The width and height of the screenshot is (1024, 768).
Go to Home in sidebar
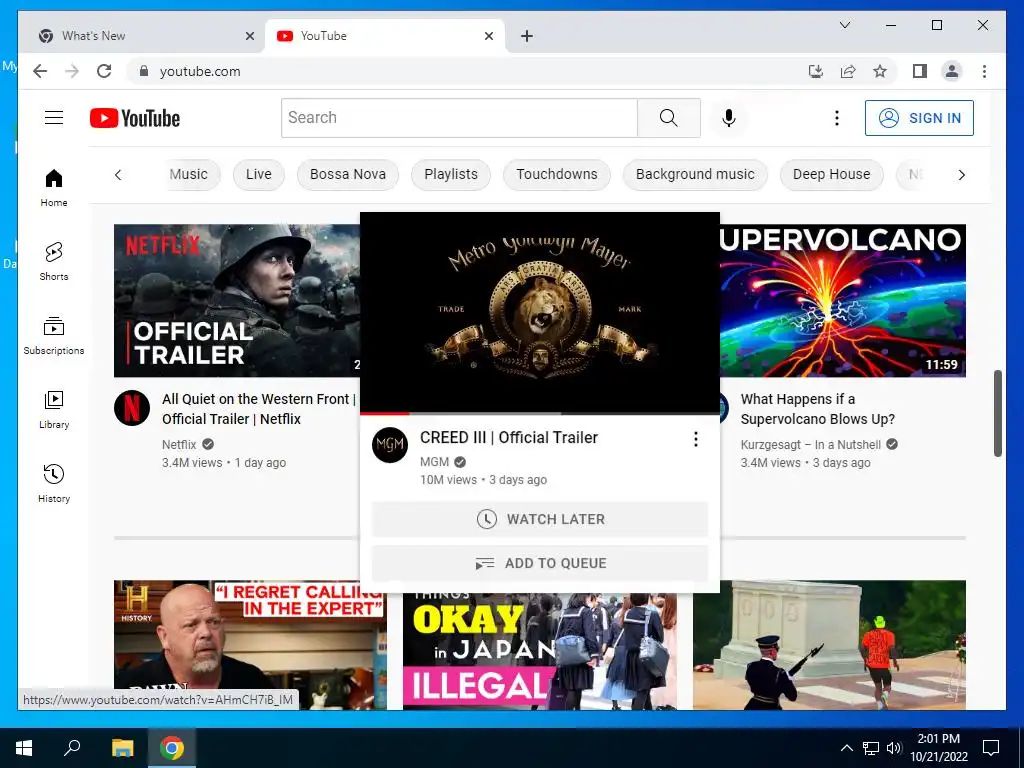click(54, 188)
